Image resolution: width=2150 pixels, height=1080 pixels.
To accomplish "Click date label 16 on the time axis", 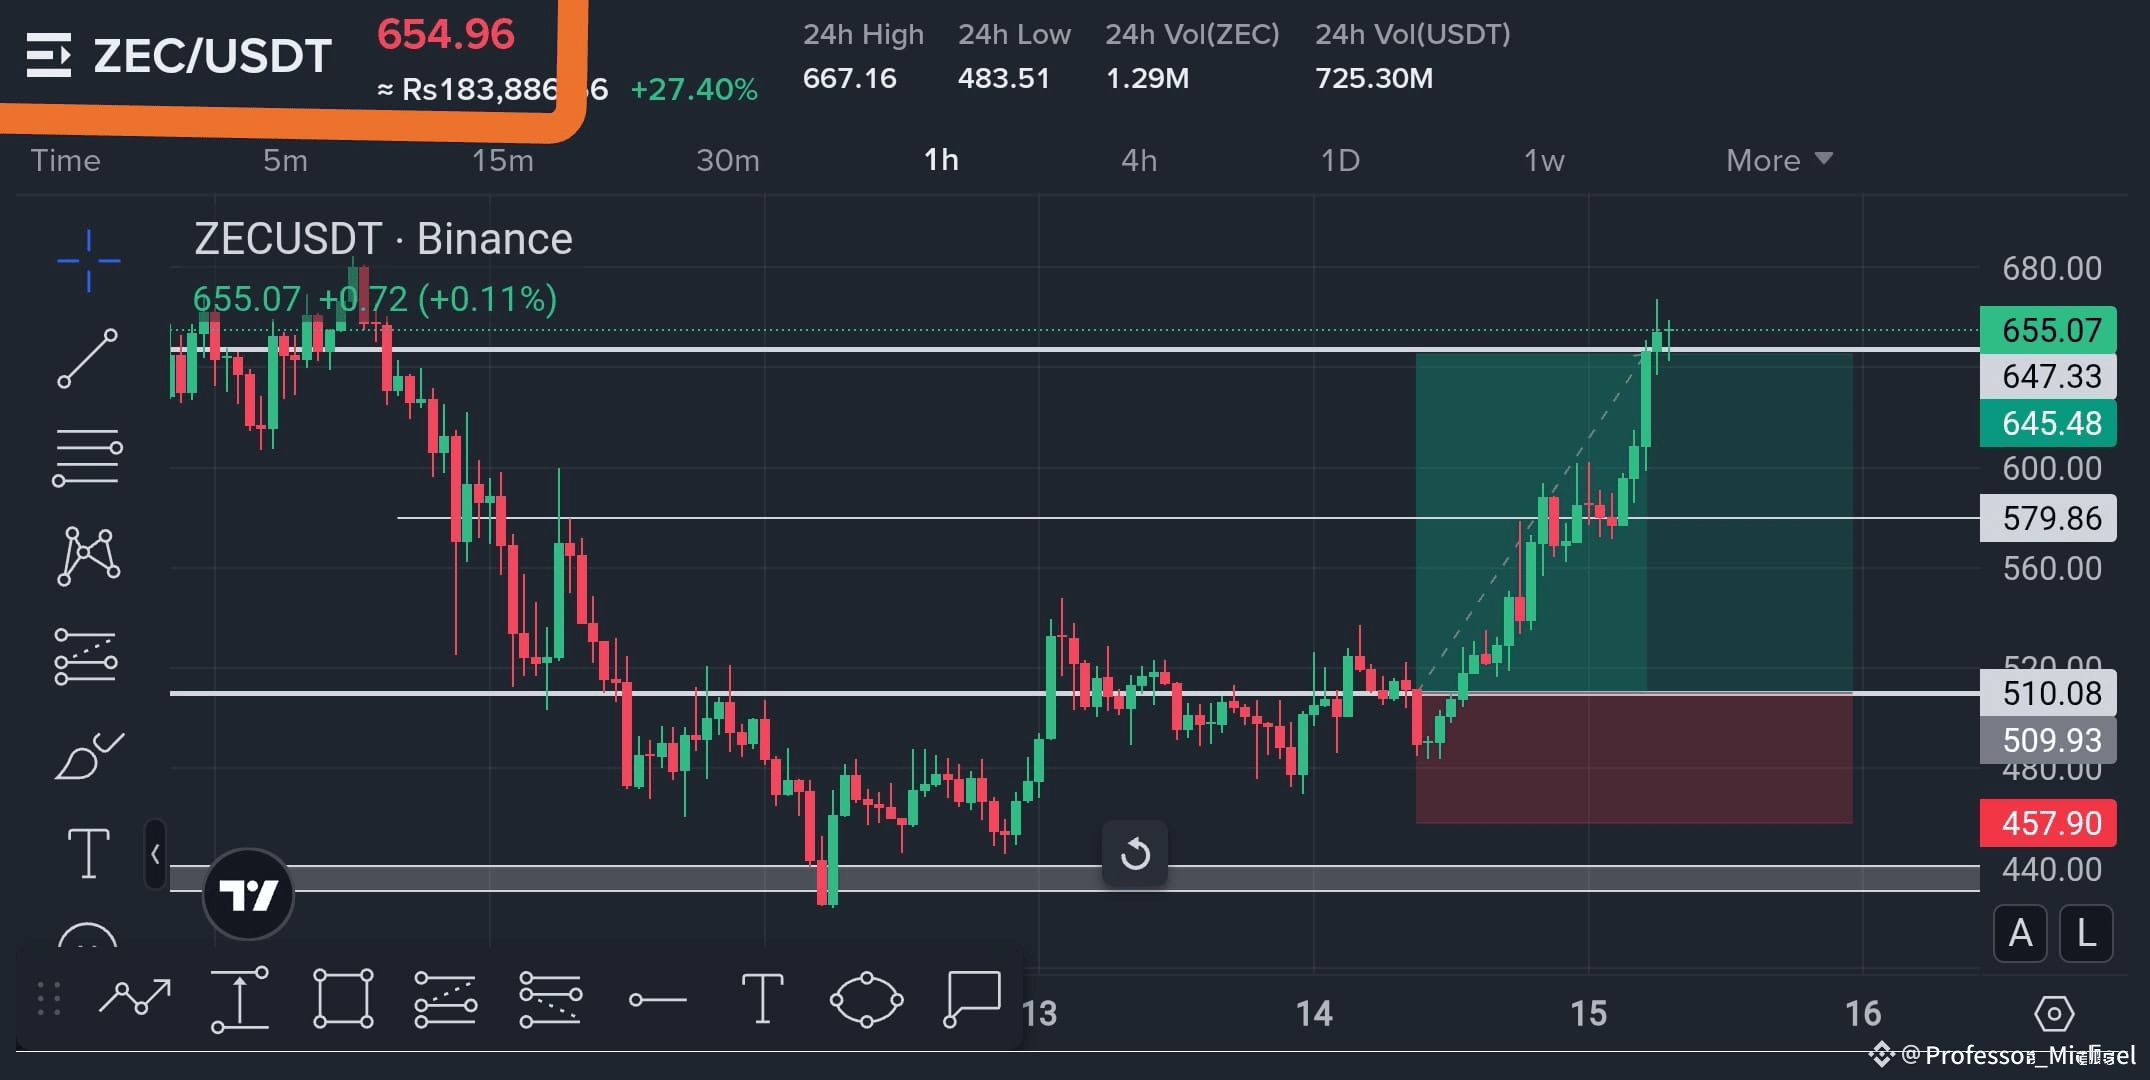I will [1863, 1014].
